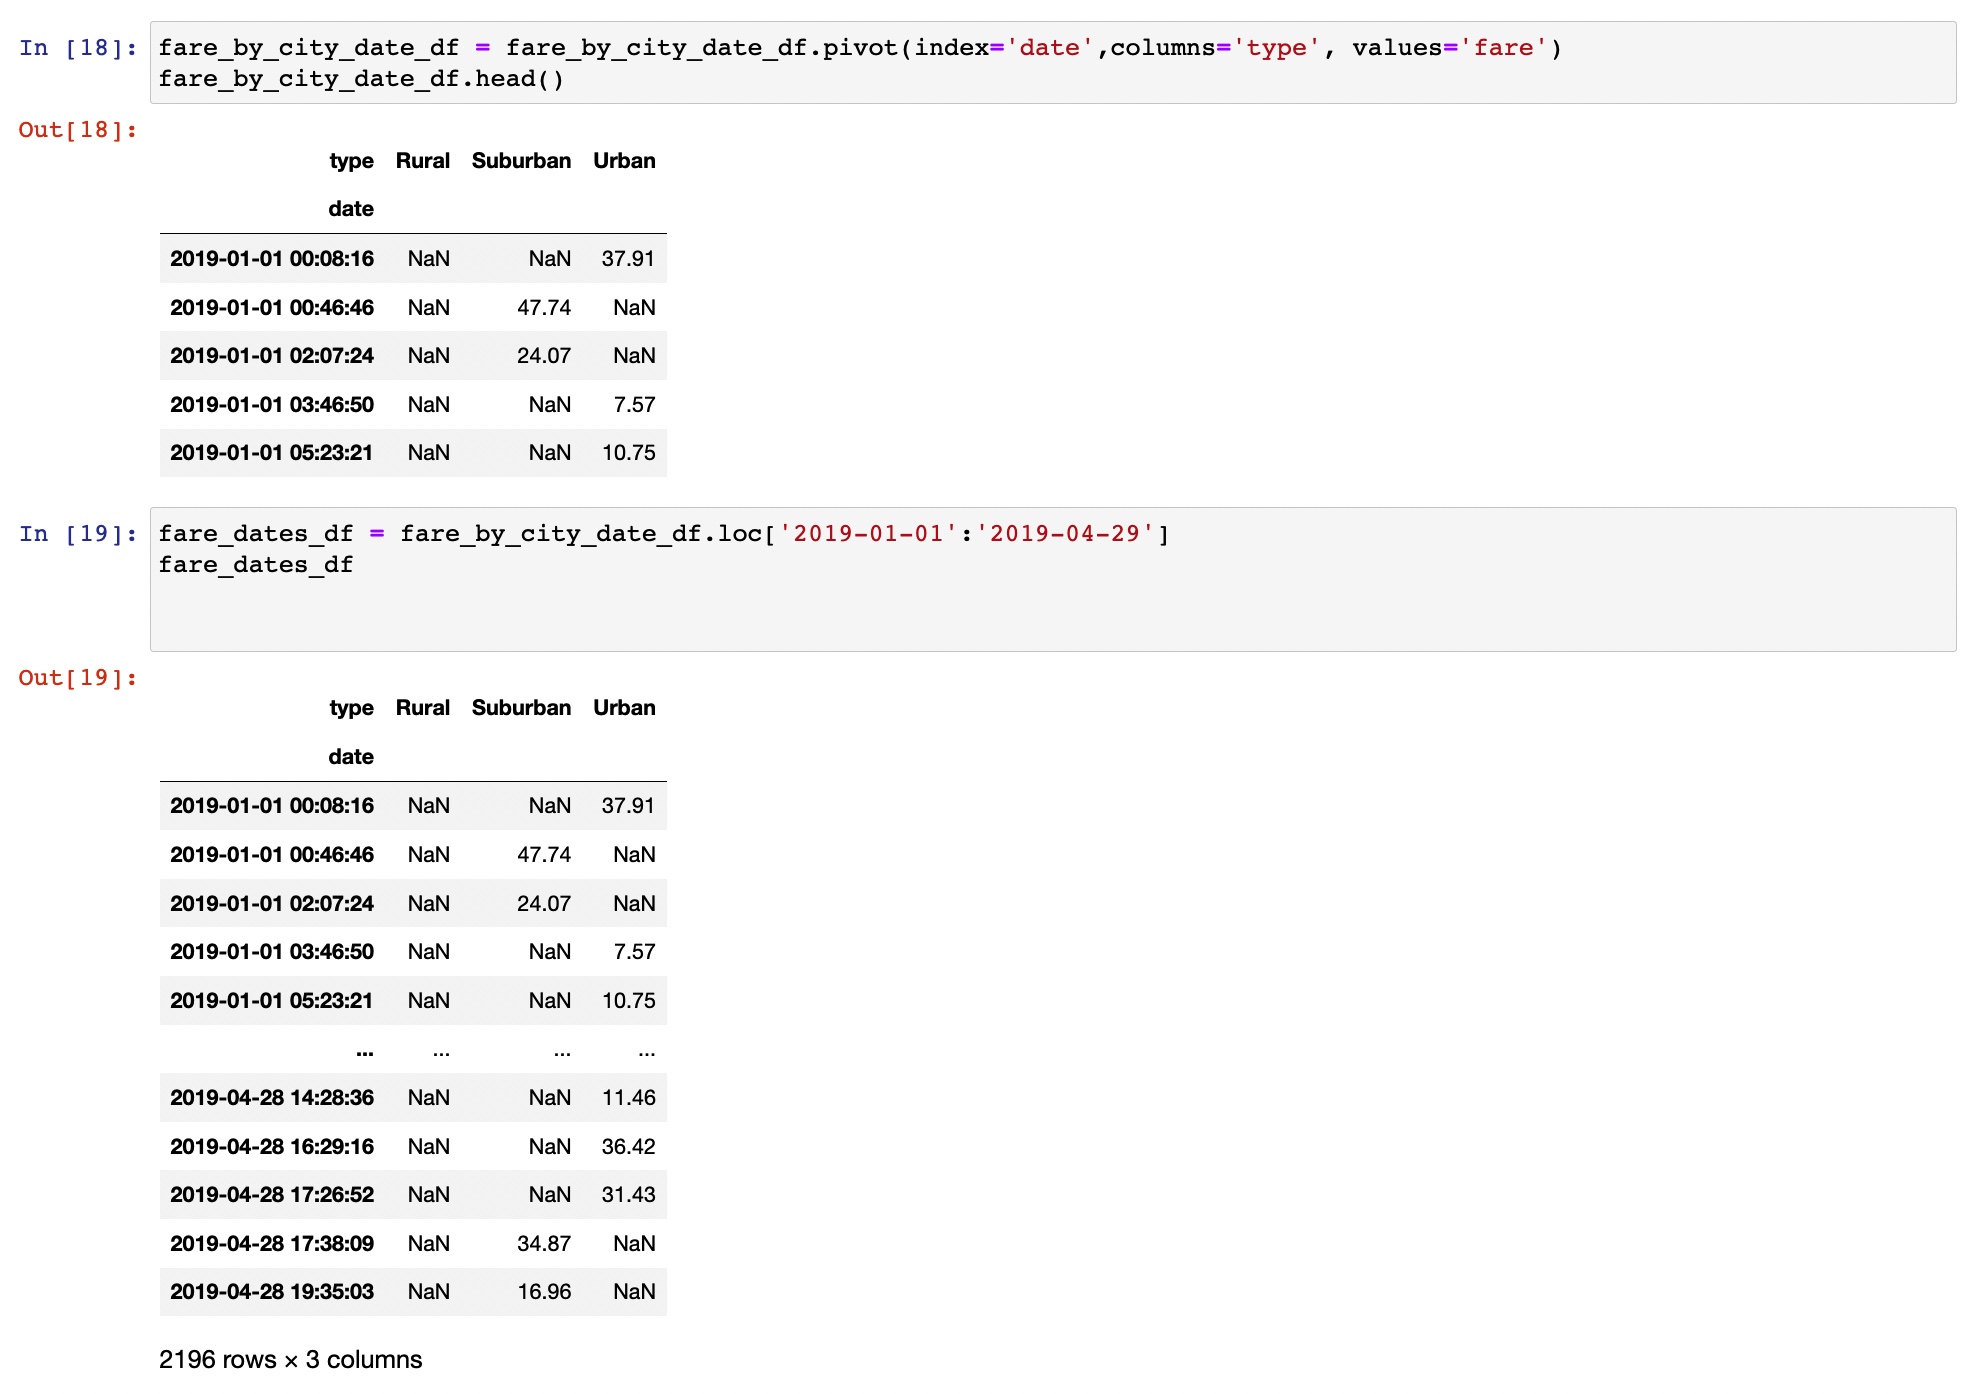Click the Suburban column header in Out[18] table

[521, 160]
